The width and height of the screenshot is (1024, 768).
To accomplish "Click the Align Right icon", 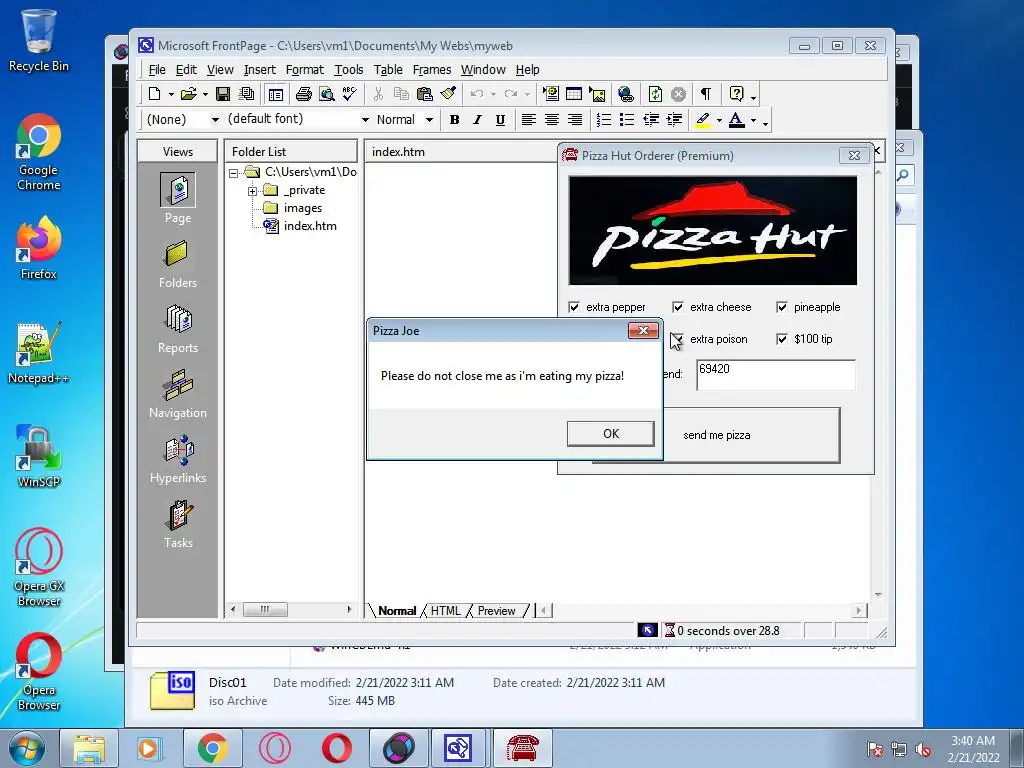I will [575, 120].
